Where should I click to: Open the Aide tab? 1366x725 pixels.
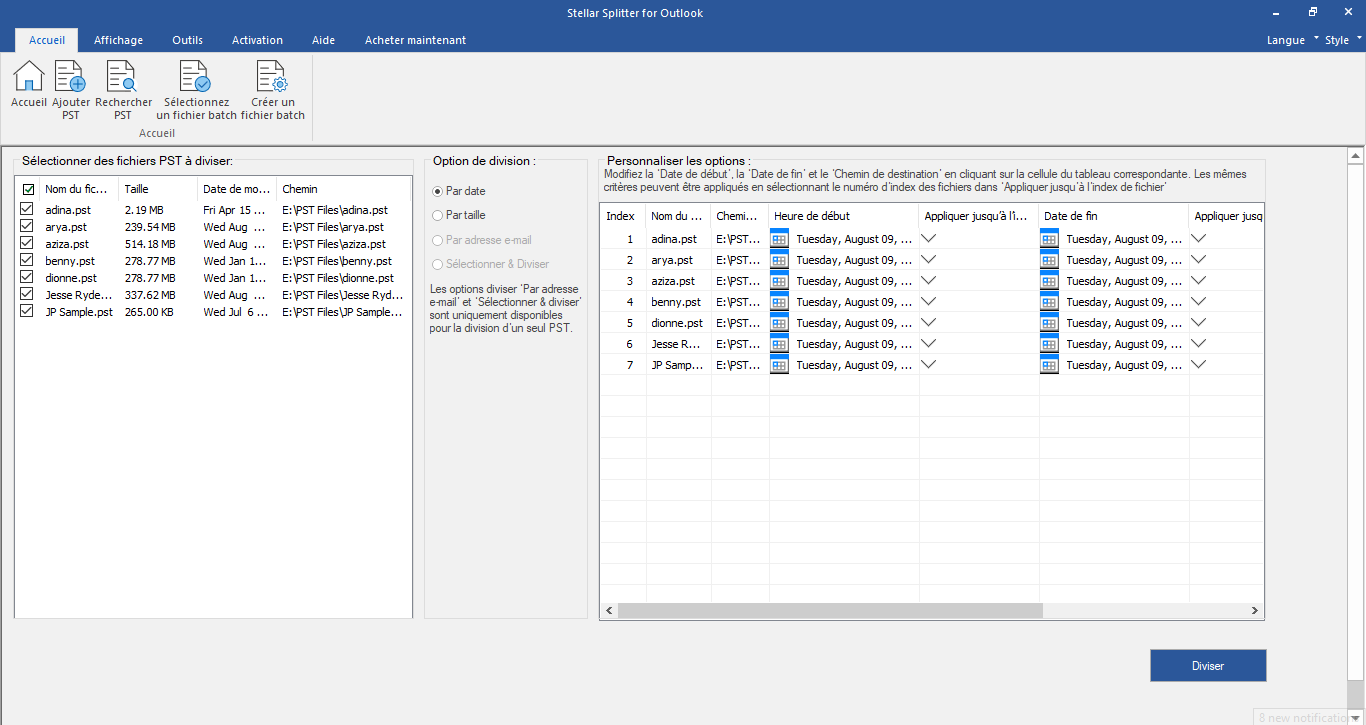(323, 40)
